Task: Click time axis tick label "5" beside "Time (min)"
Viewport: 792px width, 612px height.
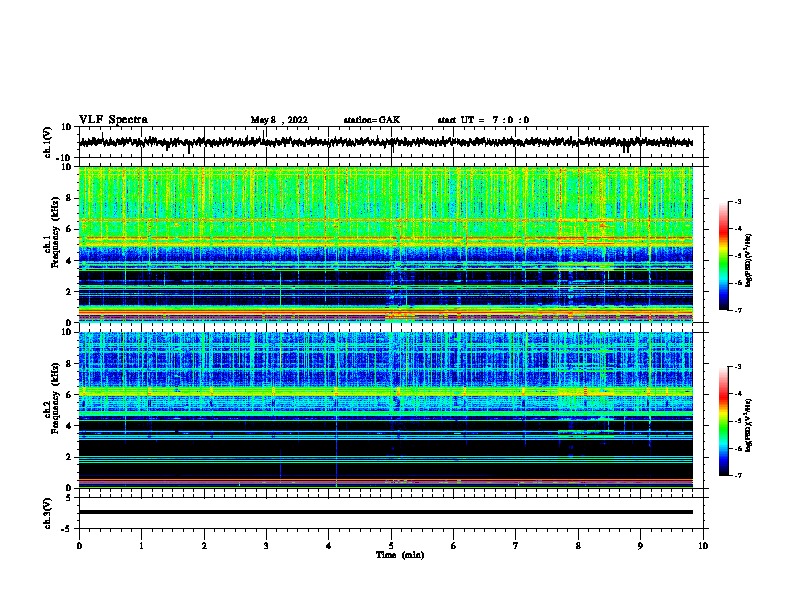Action: click(391, 546)
